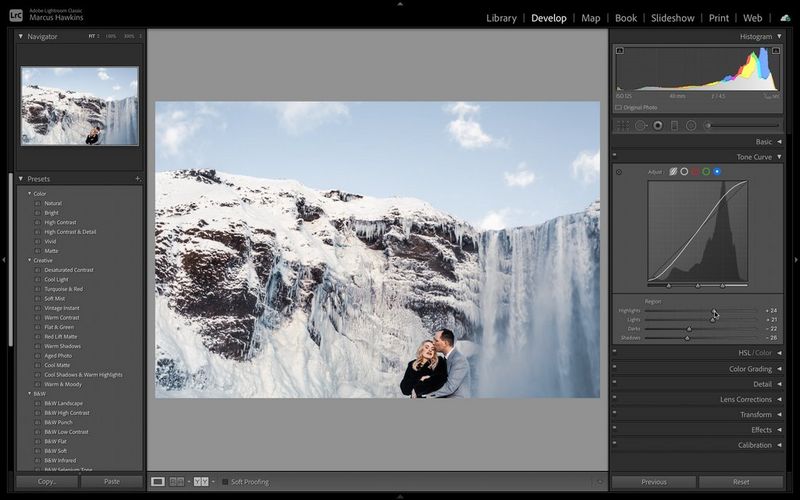Click the Highlights region slider handle
The image size is (800, 500).
tap(714, 311)
